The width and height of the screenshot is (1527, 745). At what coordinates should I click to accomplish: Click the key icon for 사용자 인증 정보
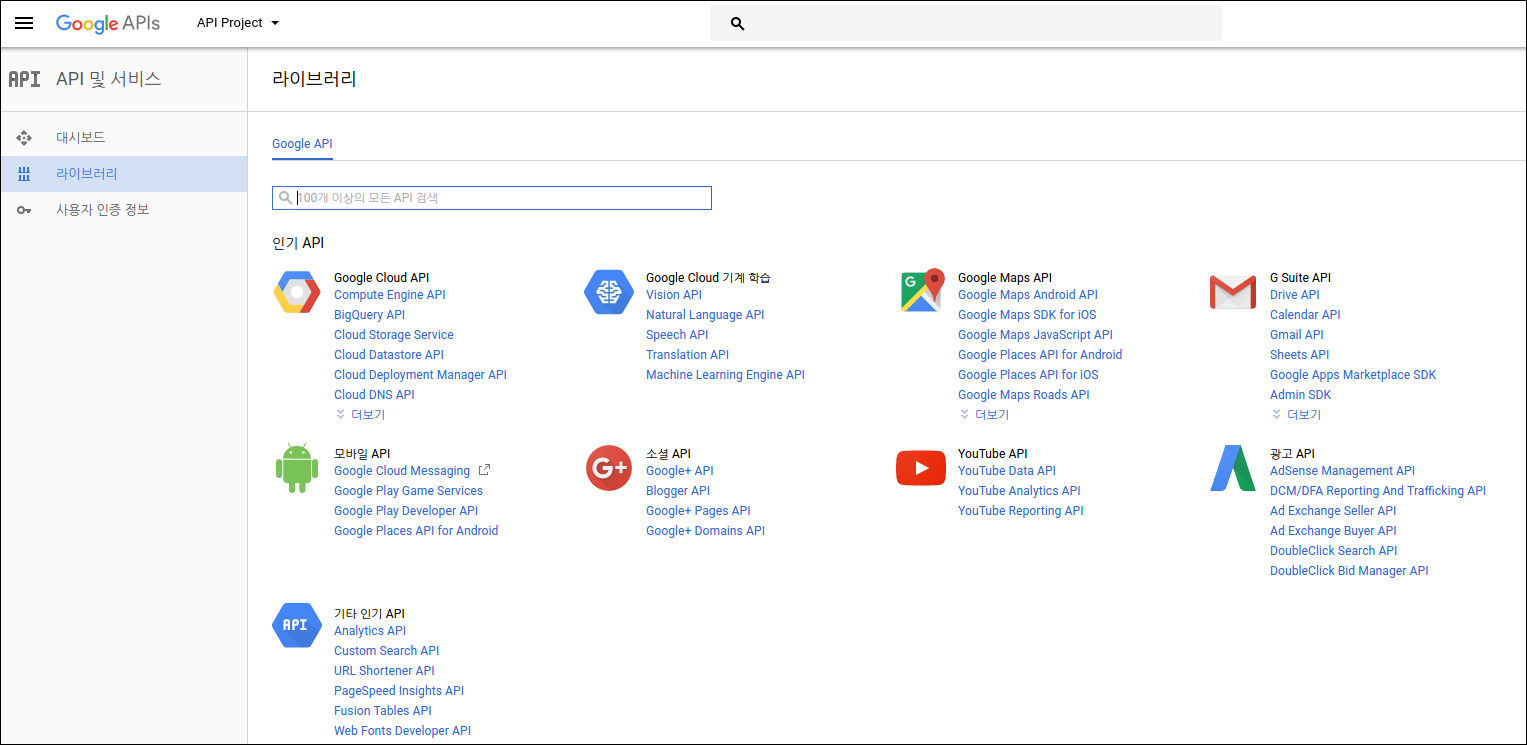point(25,210)
